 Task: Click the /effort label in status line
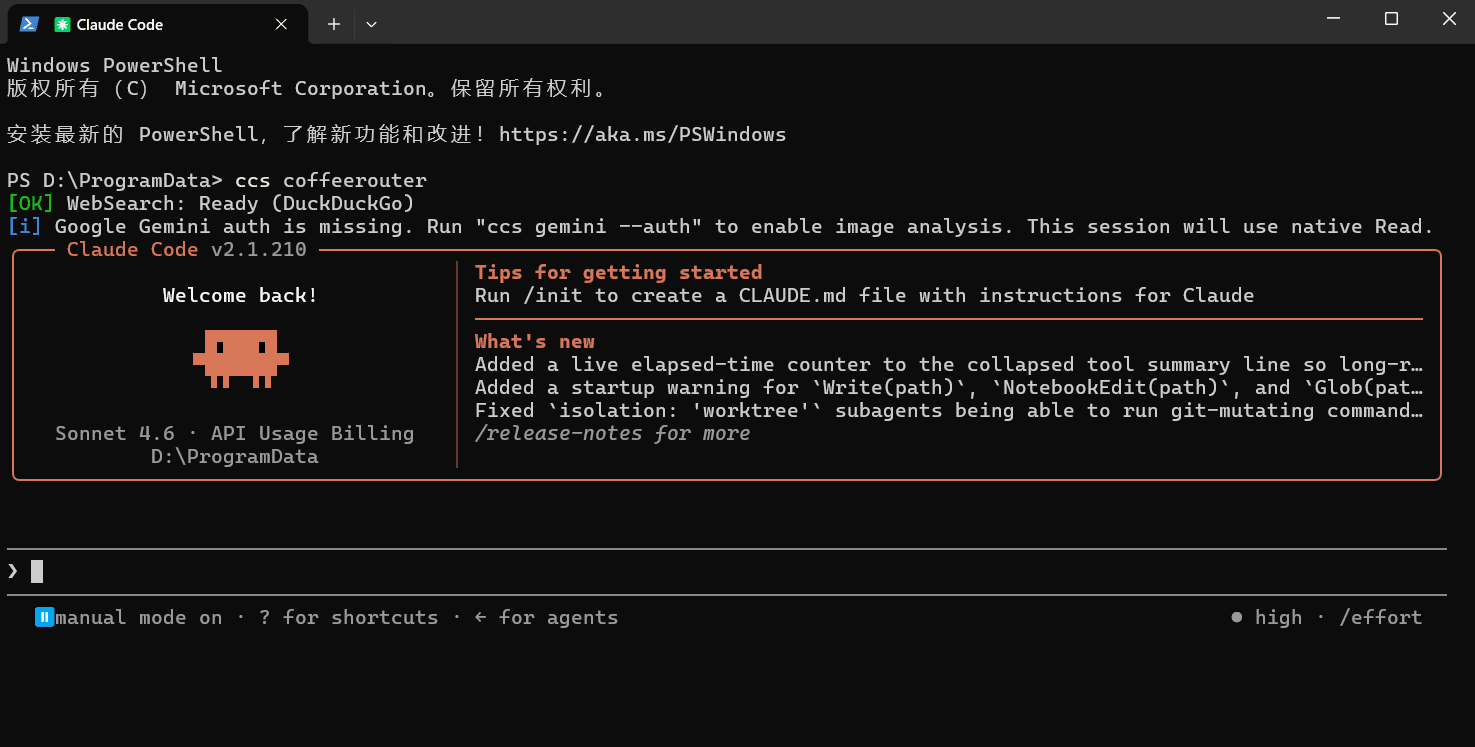pyautogui.click(x=1381, y=617)
